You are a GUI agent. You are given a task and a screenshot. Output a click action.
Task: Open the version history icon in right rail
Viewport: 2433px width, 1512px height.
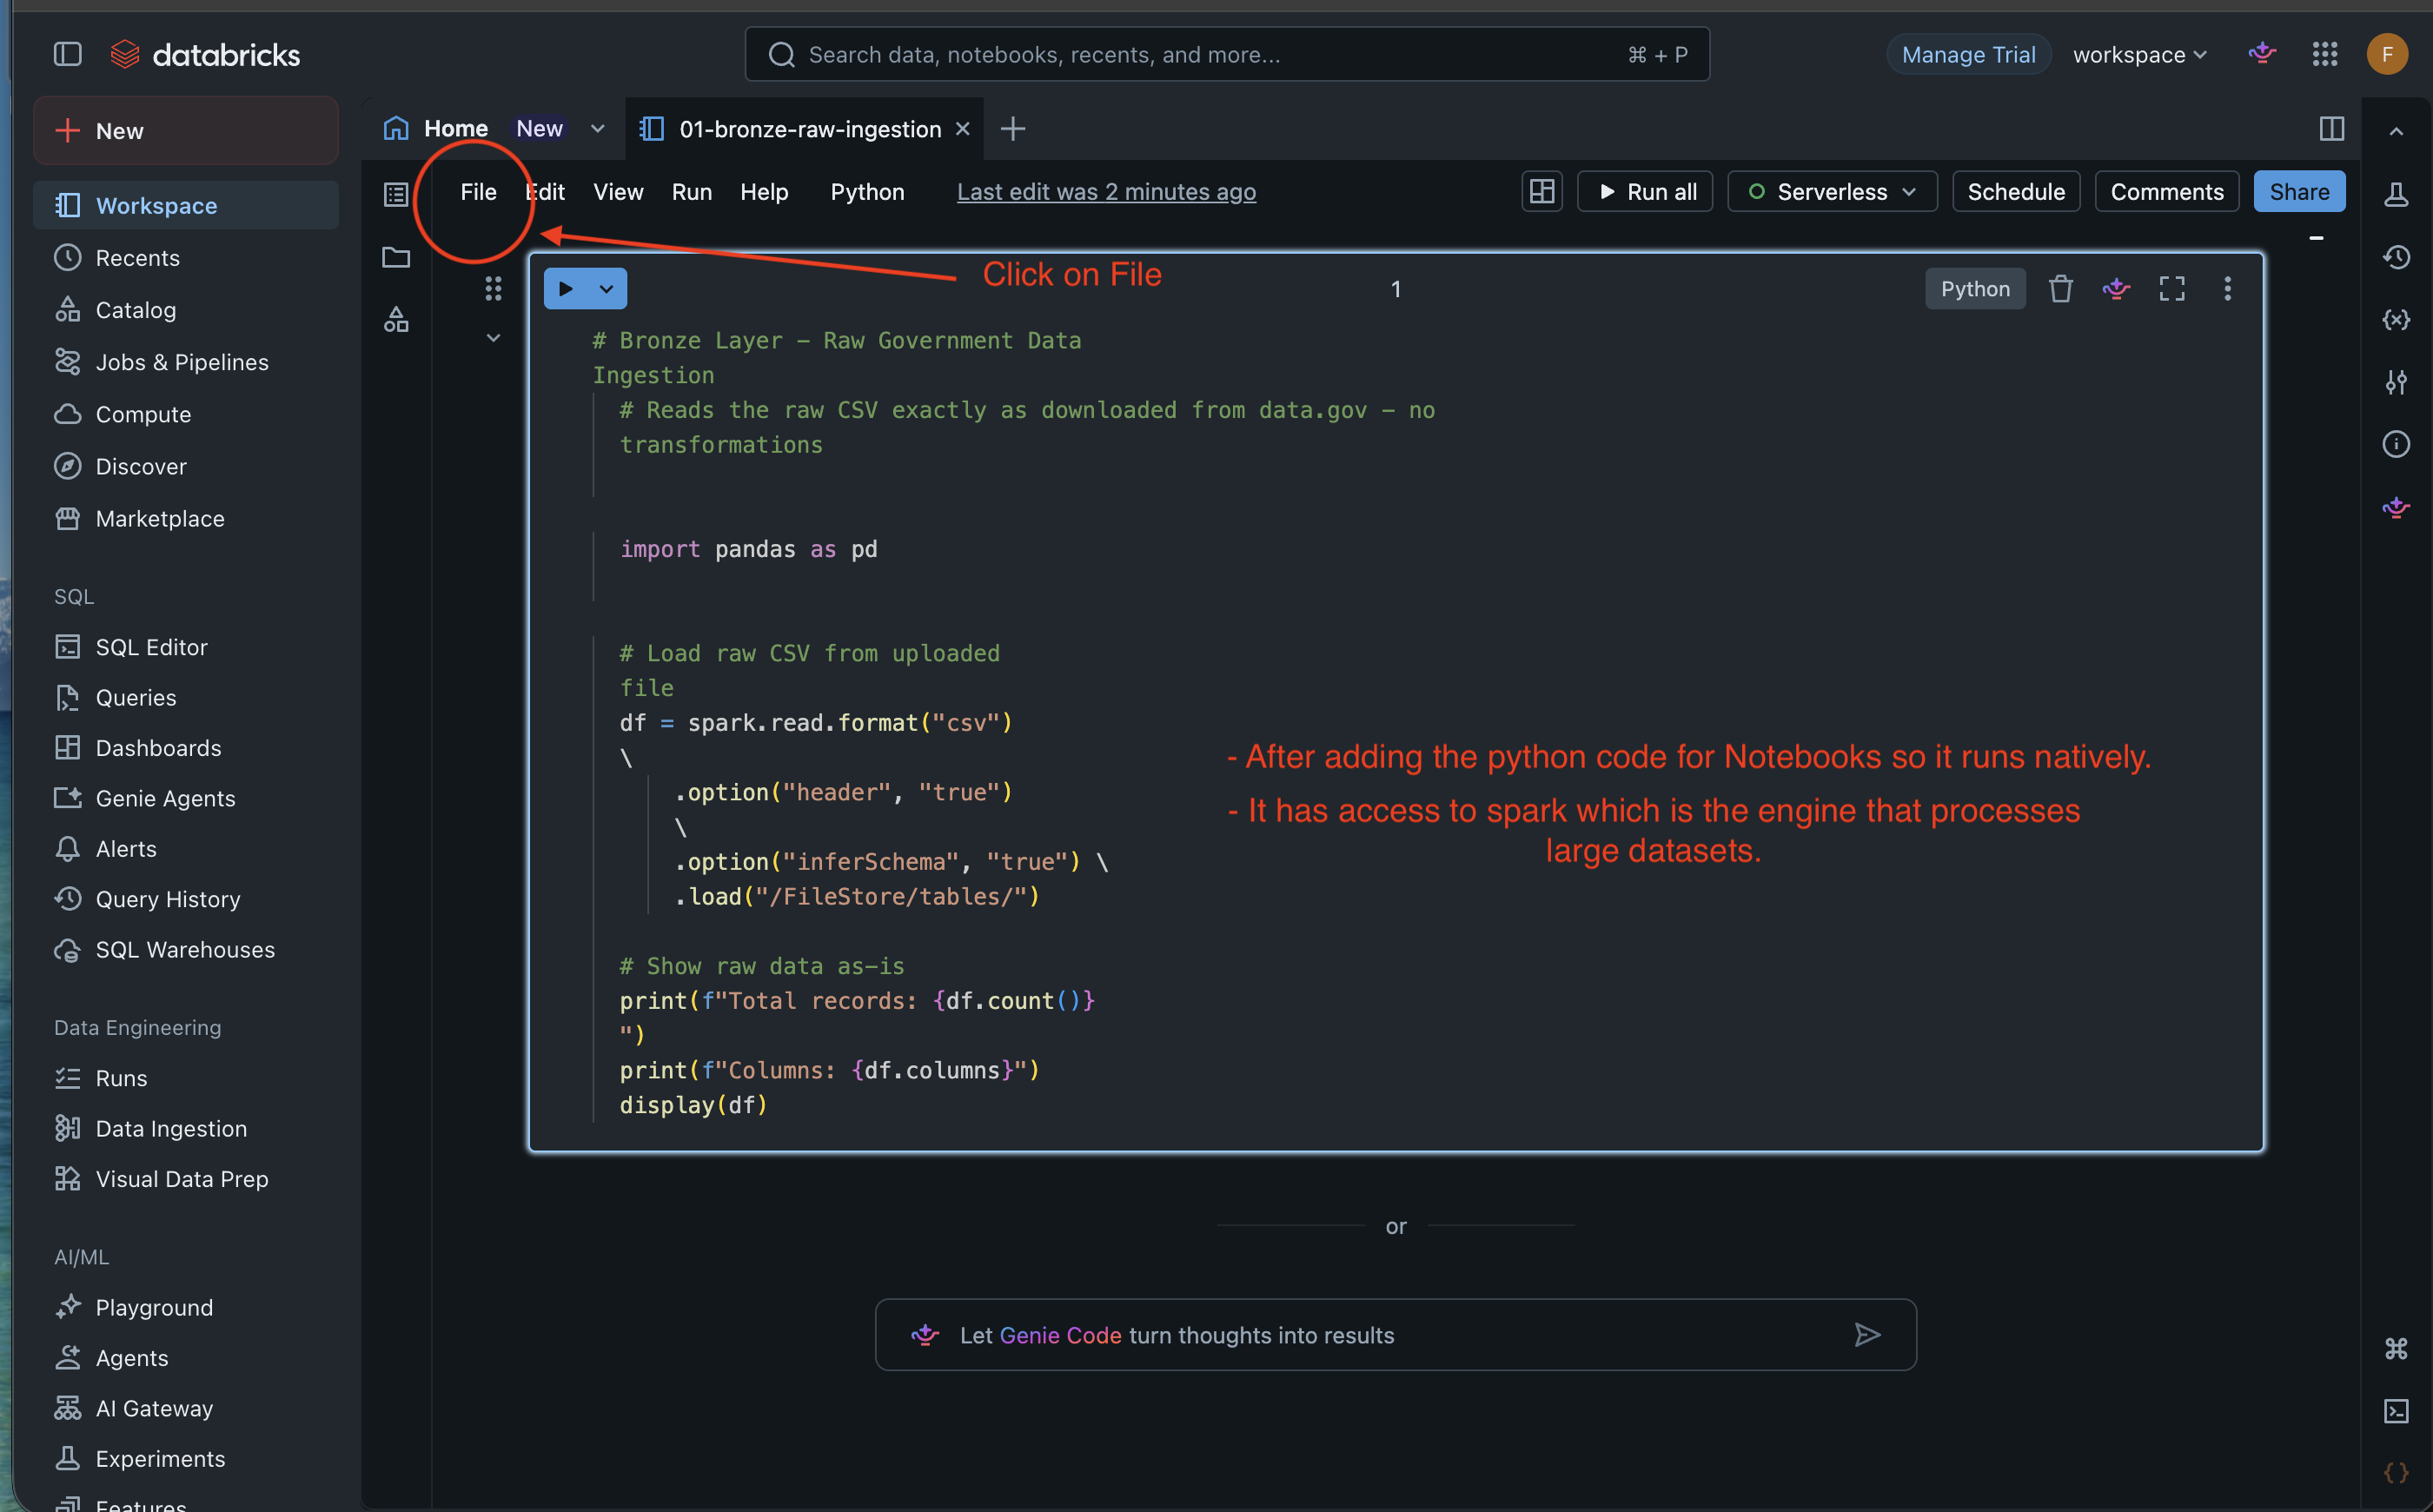[x=2396, y=257]
